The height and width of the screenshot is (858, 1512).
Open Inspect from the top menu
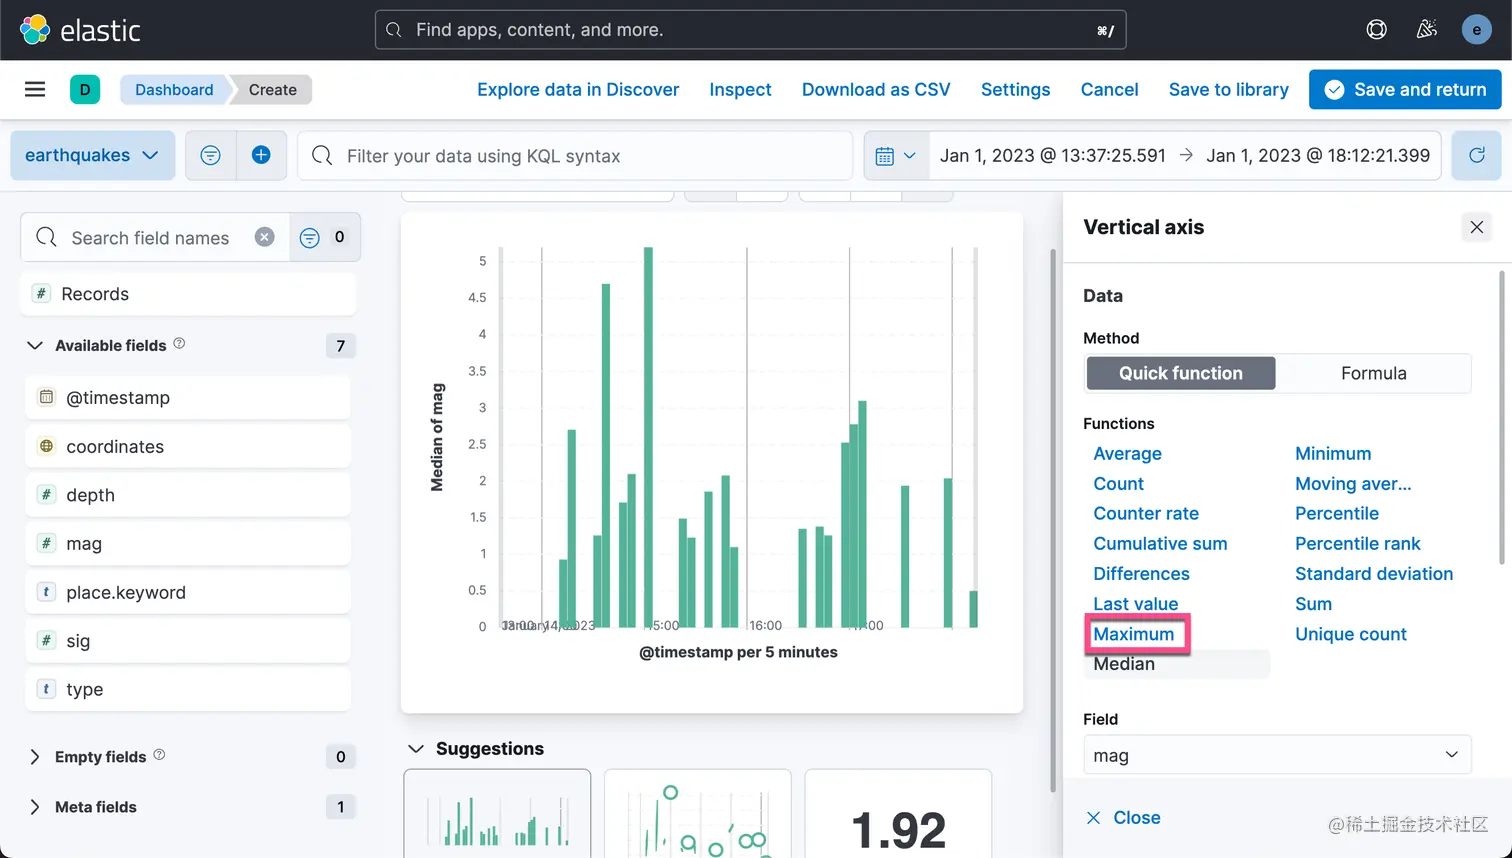tap(740, 89)
